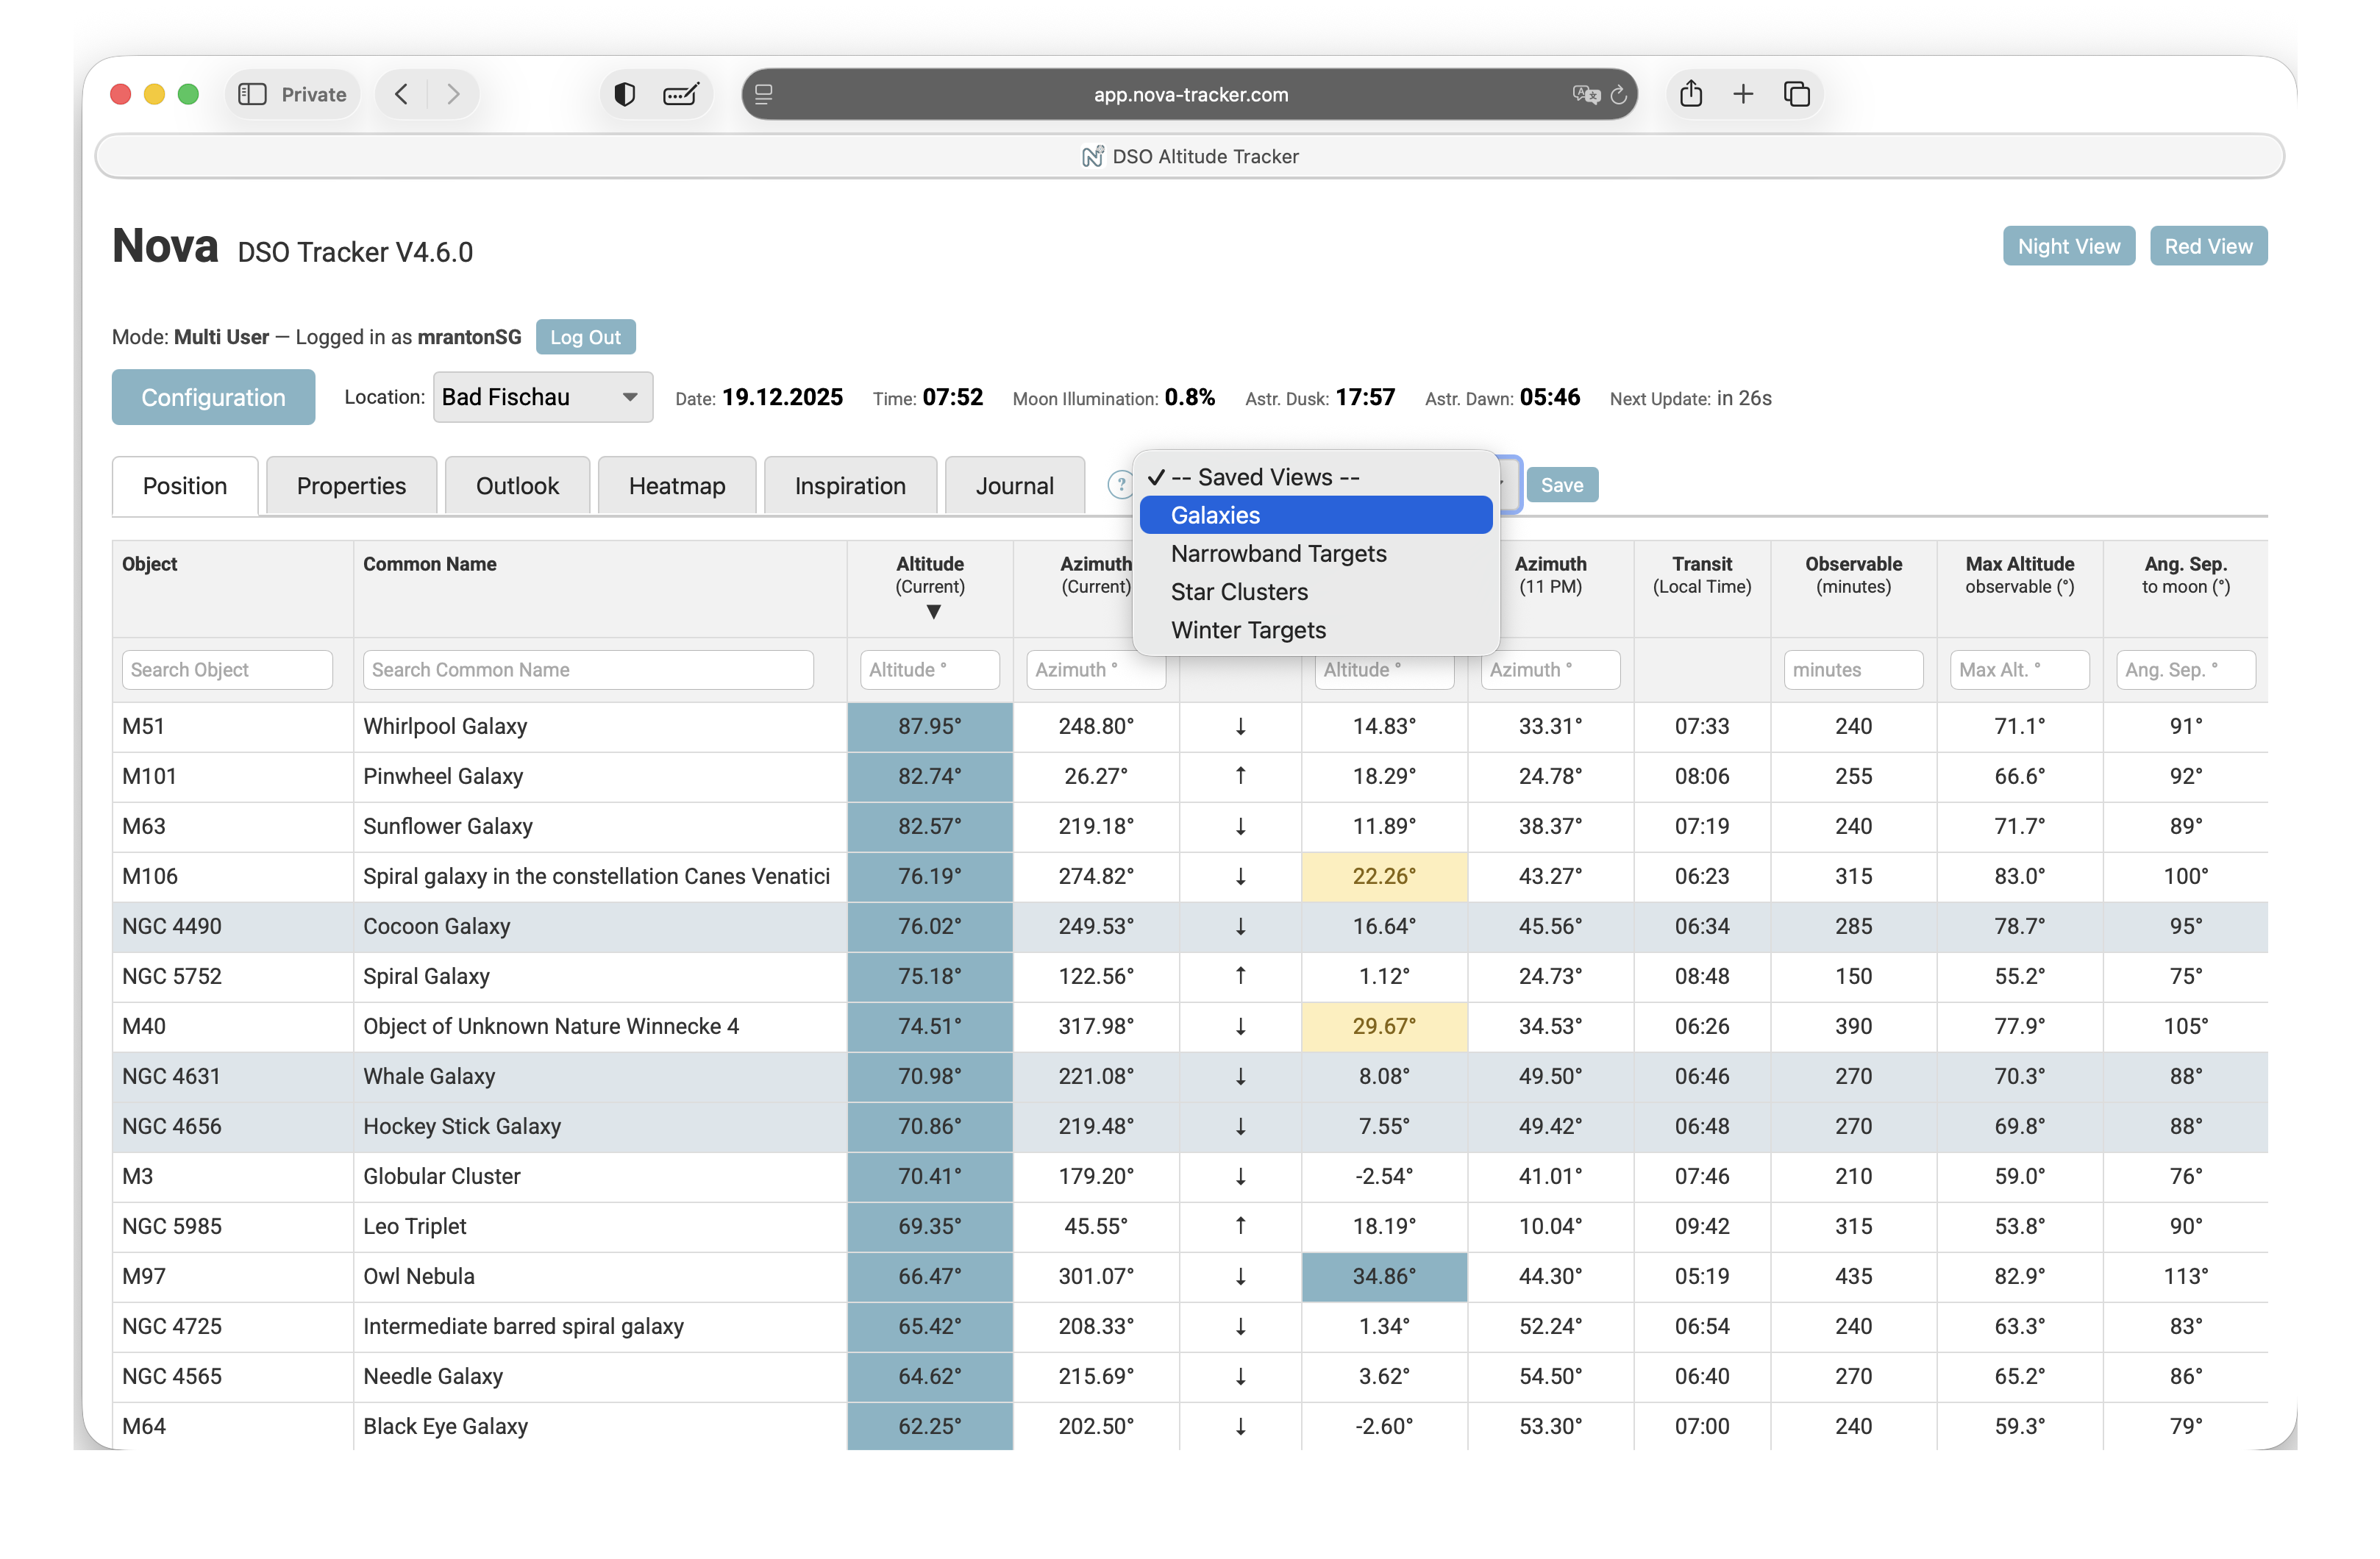Open the Journal tab
Viewport: 2380px width, 1559px height.
(x=1014, y=486)
